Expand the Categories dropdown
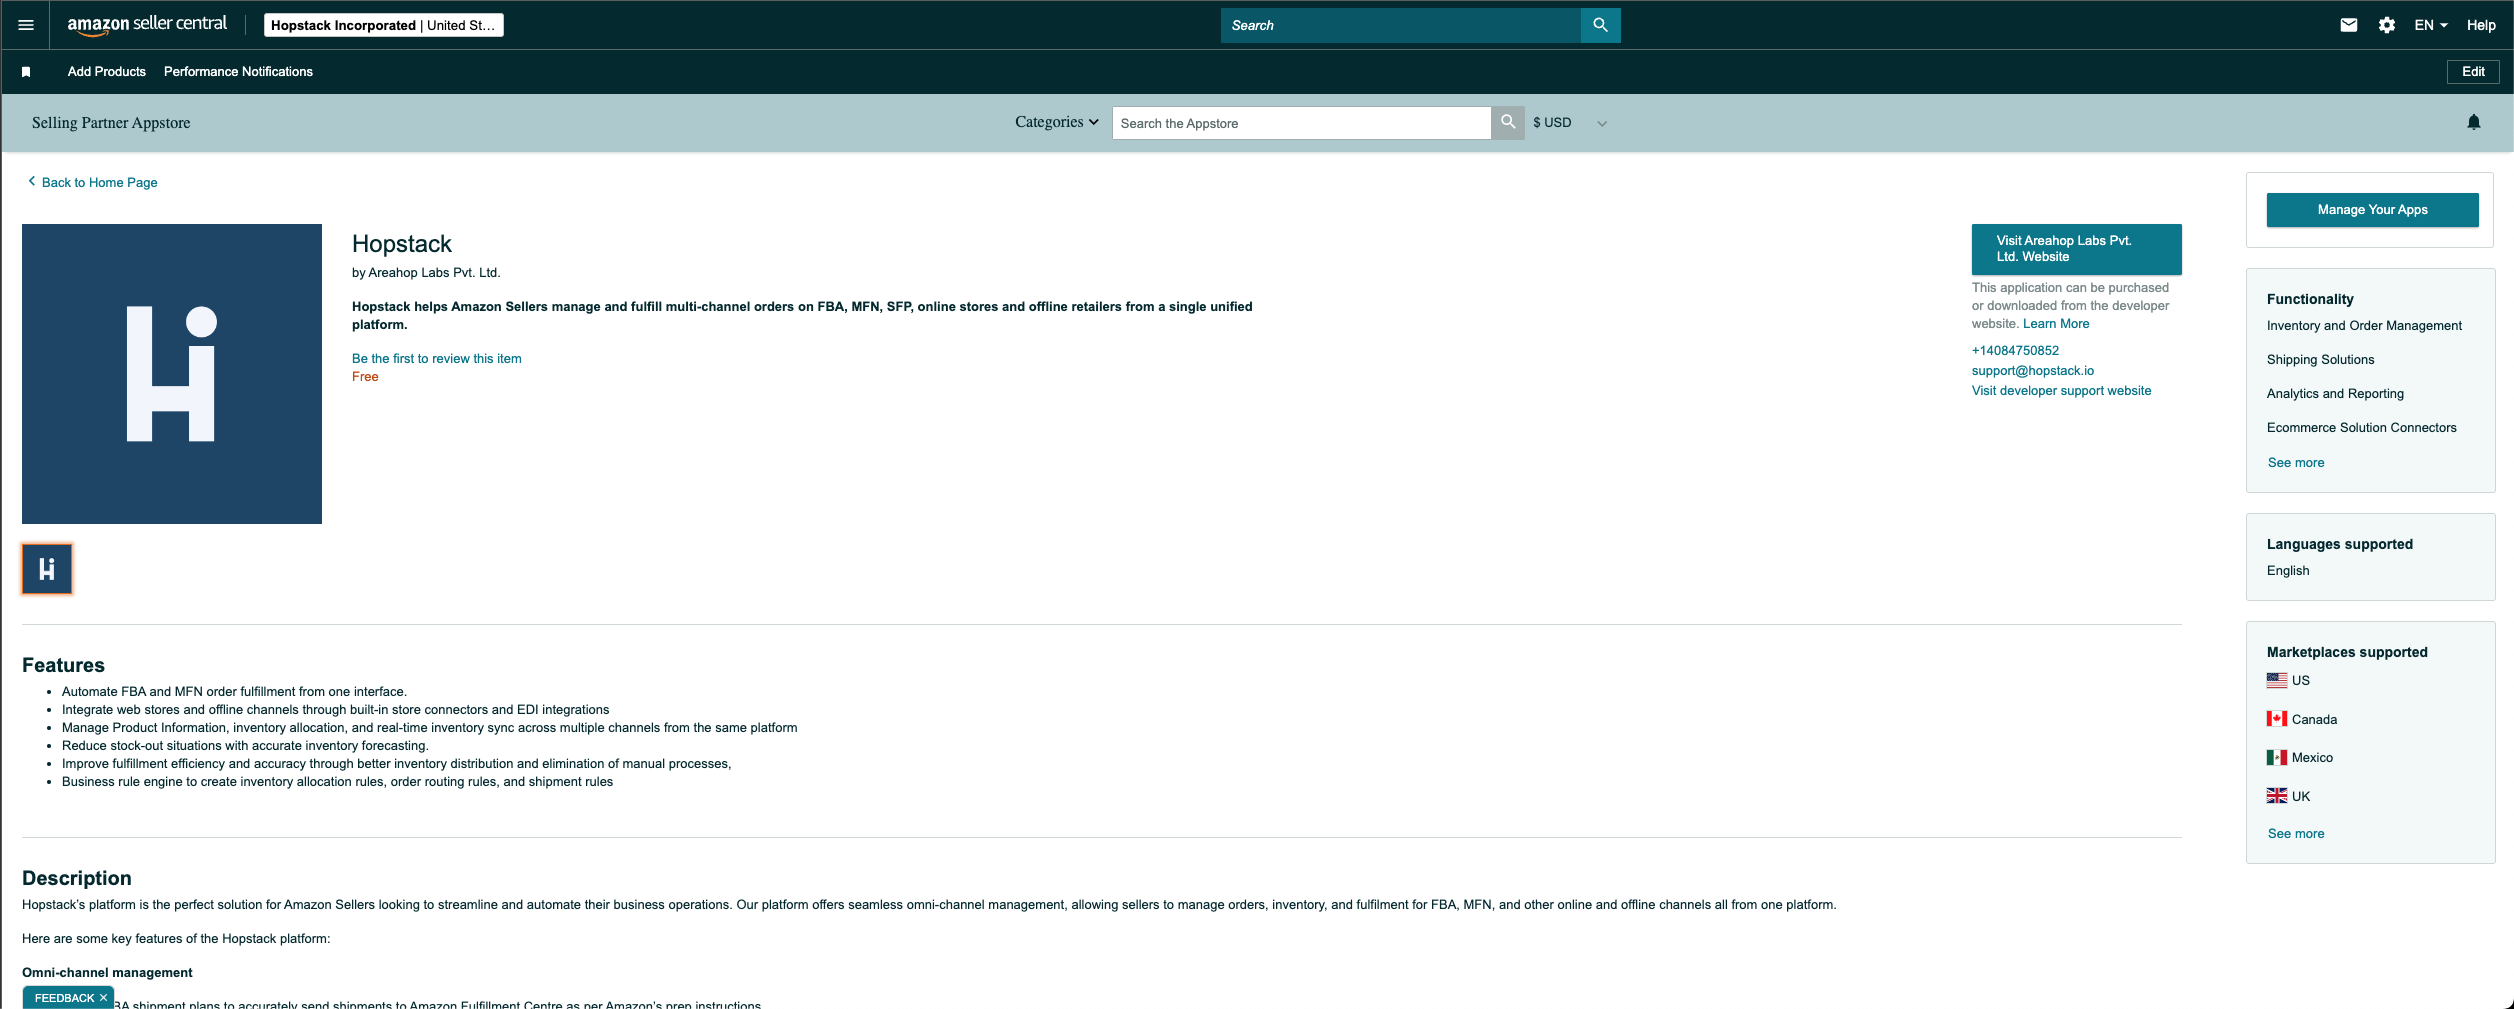 [x=1056, y=122]
